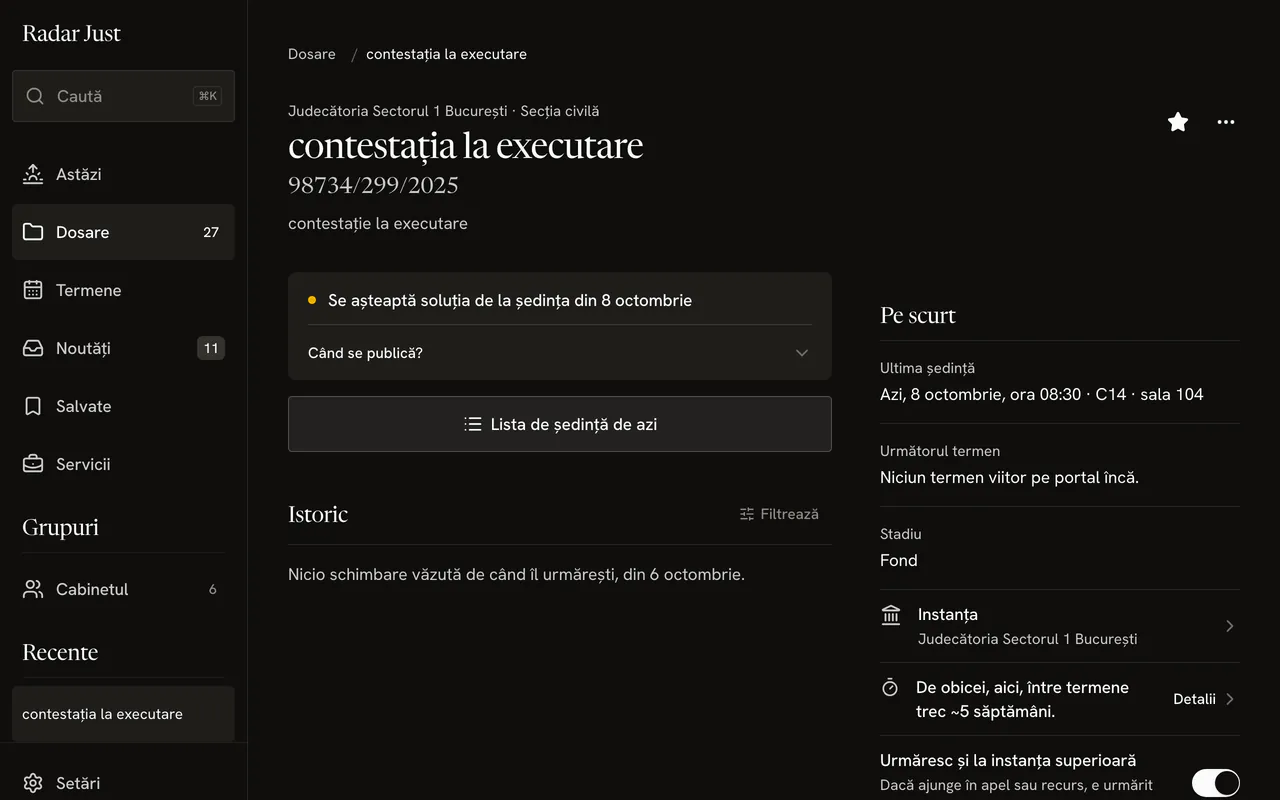This screenshot has height=800, width=1280.
Task: Click the last hearing date and room text
Action: click(1042, 394)
